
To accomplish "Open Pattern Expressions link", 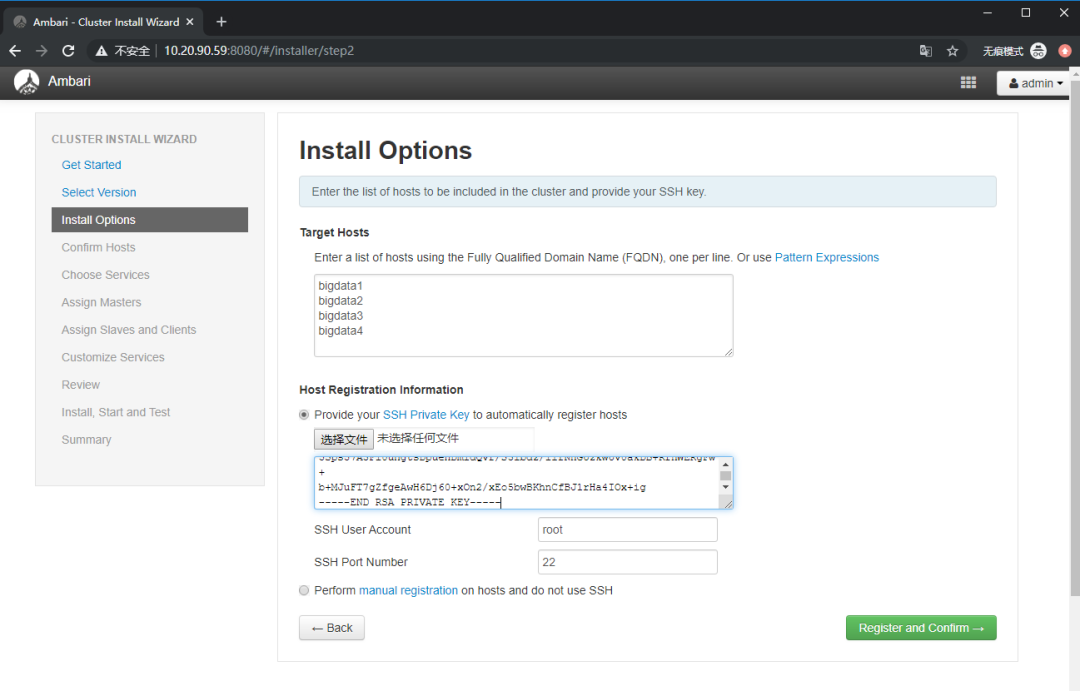I will click(826, 258).
